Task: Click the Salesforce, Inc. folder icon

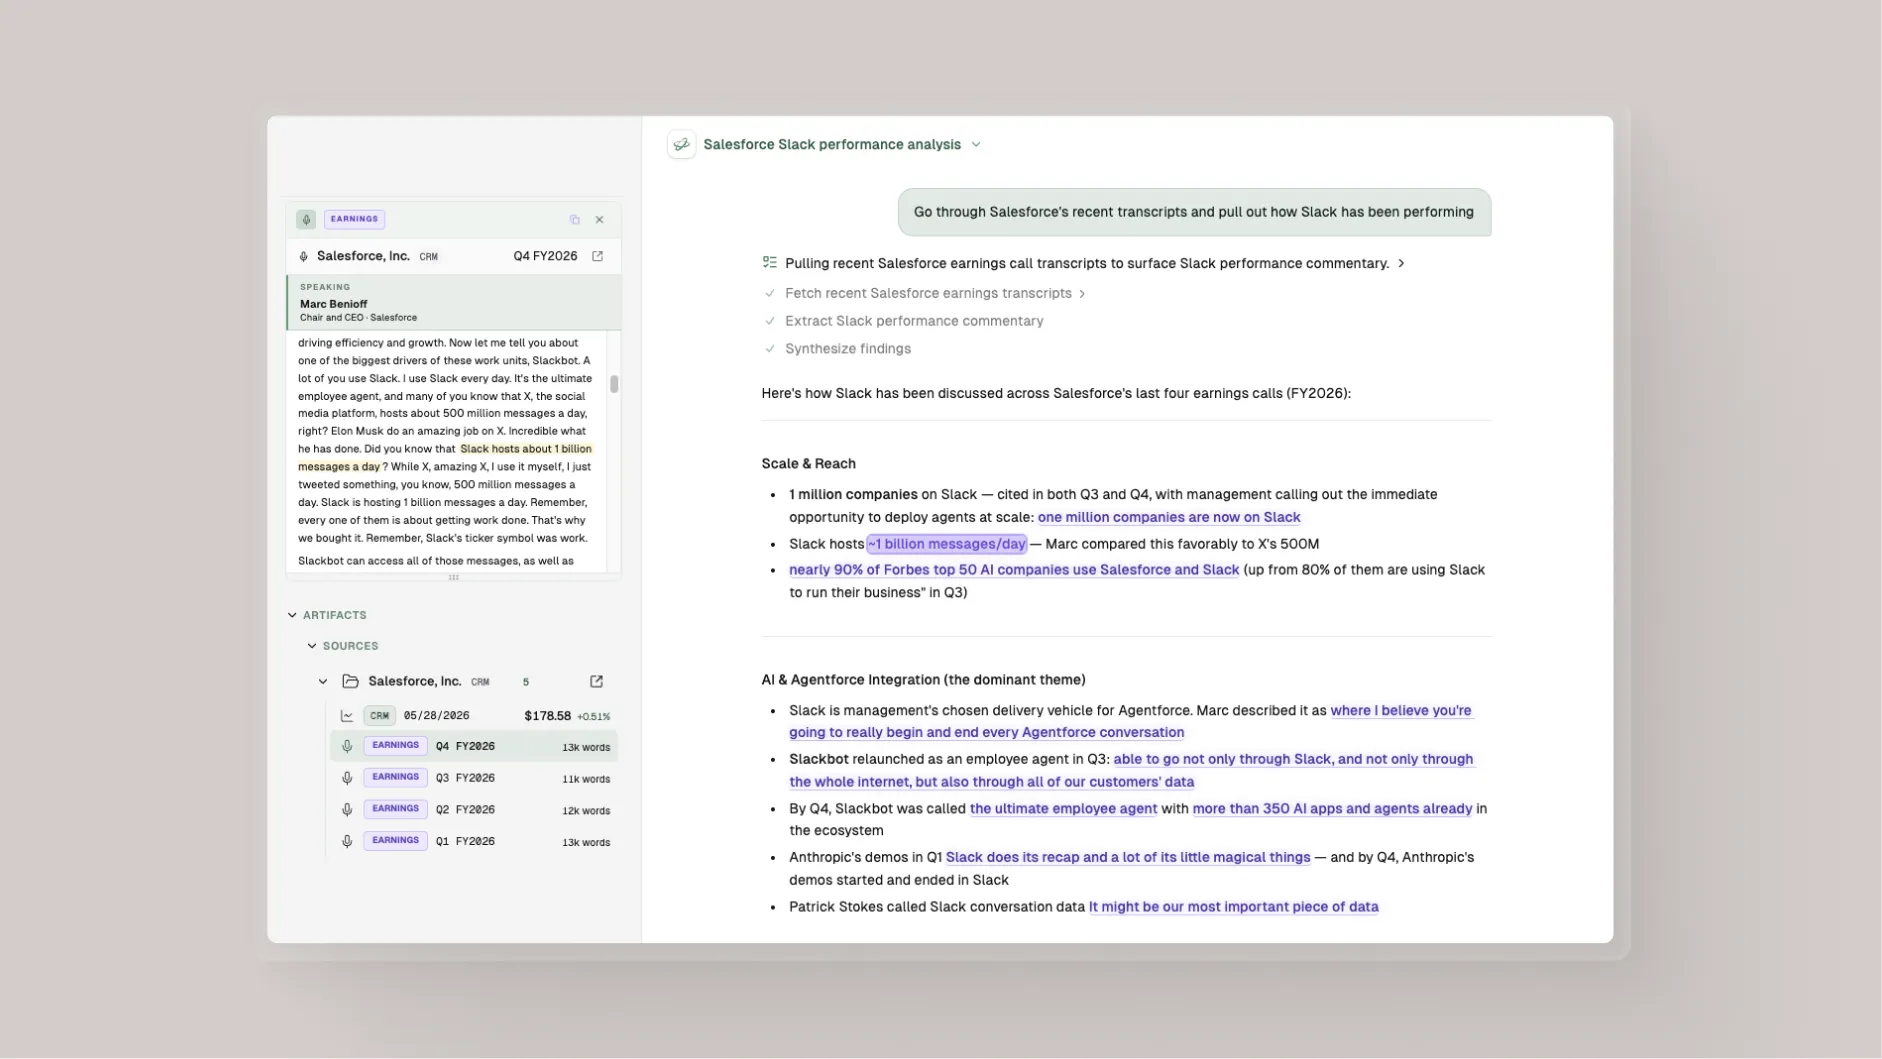Action: tap(350, 682)
